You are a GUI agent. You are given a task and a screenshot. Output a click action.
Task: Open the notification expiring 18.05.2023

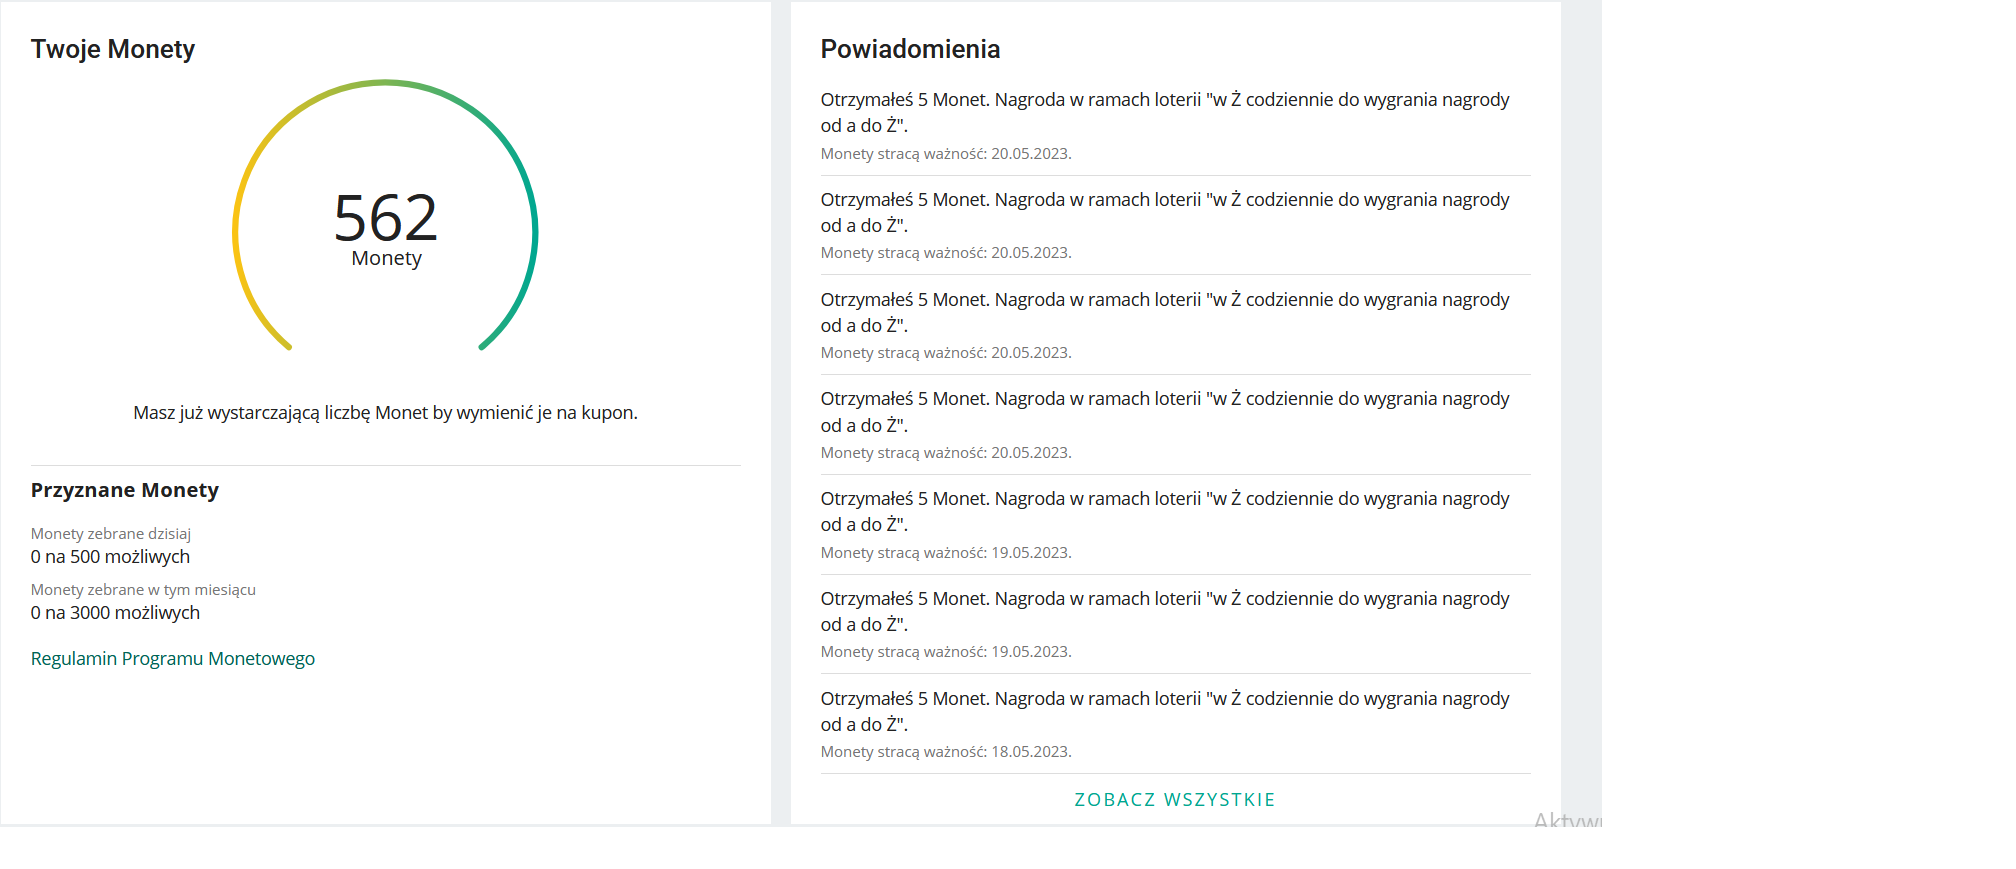tap(1165, 712)
